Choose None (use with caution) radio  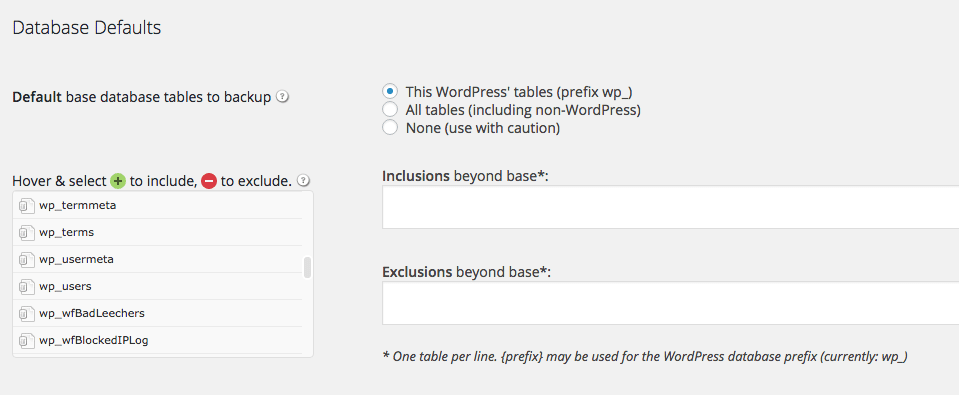click(x=390, y=128)
